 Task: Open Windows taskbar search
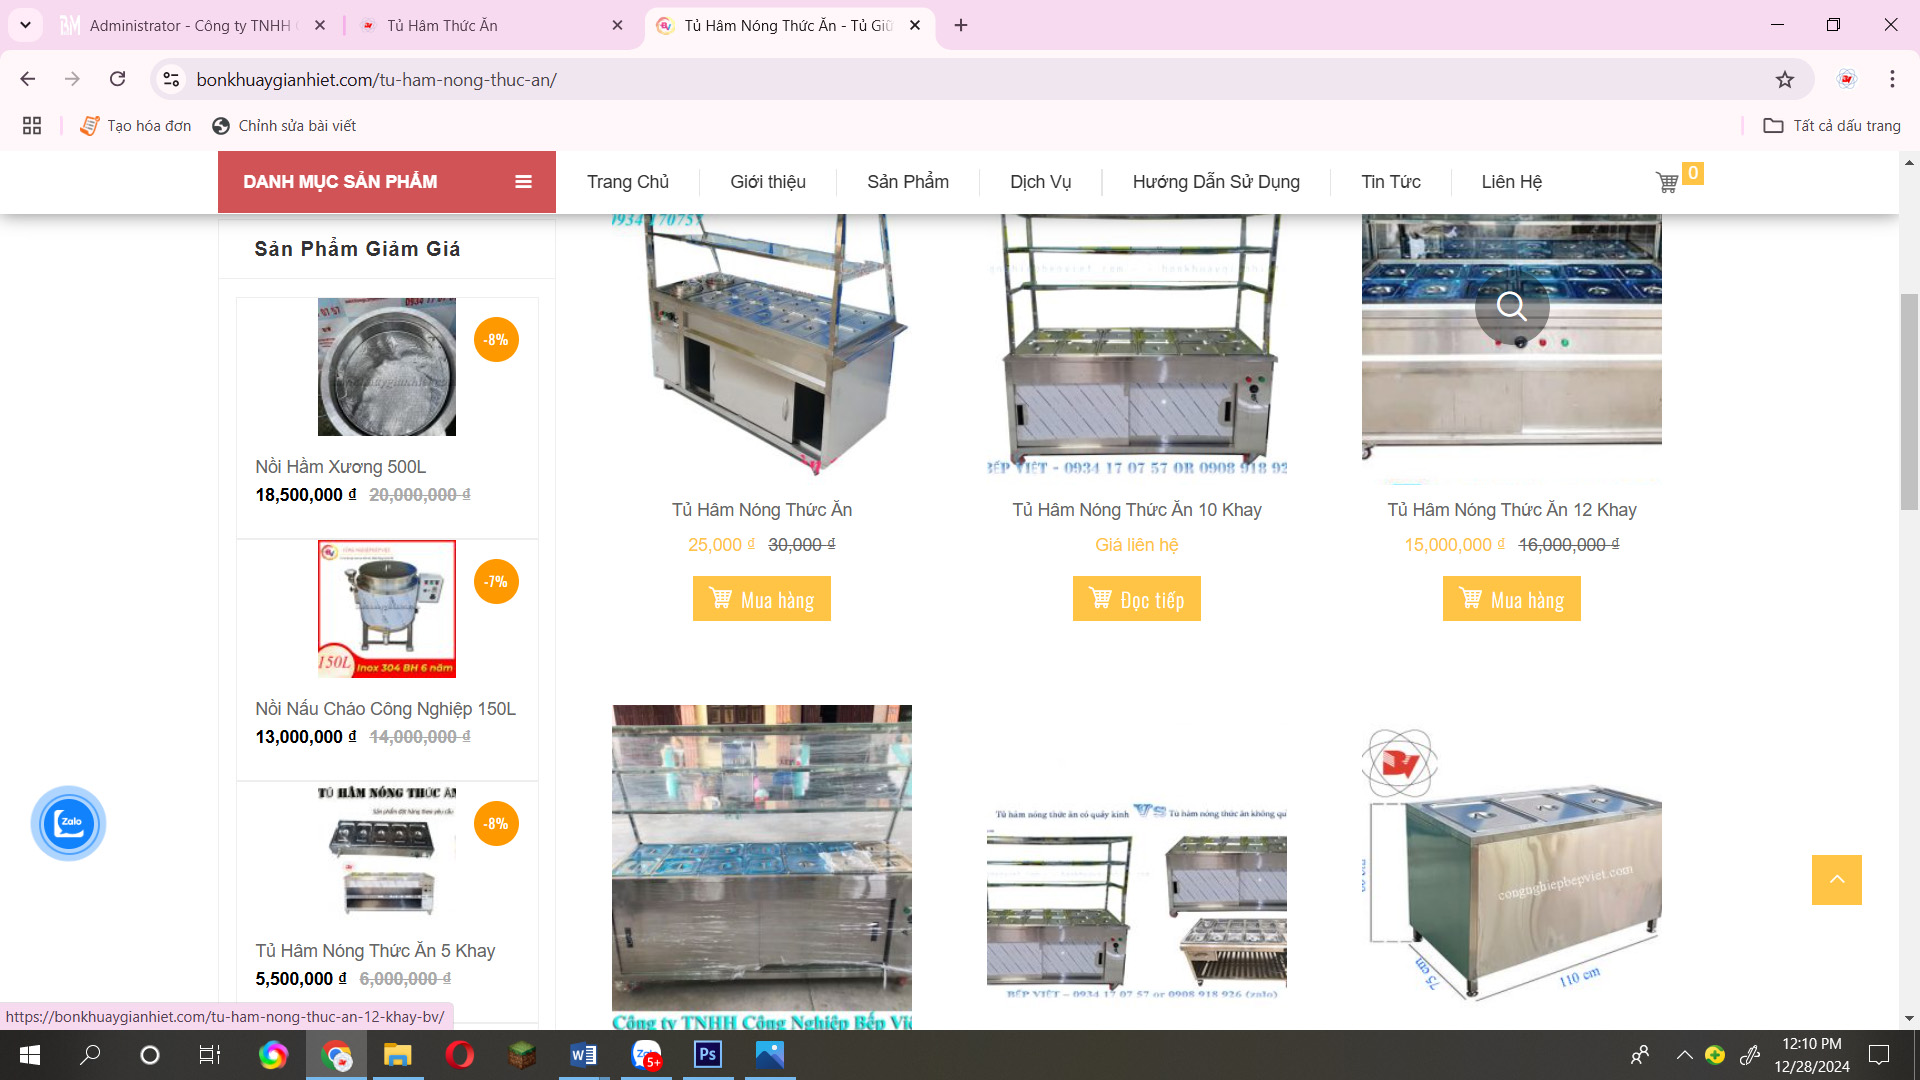[90, 1055]
